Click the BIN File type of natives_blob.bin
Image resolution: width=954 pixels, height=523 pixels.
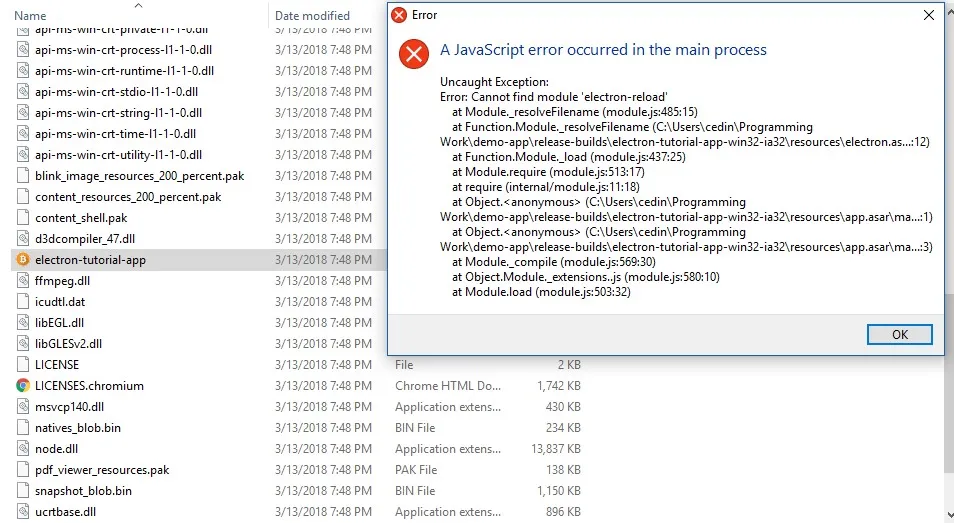[415, 428]
